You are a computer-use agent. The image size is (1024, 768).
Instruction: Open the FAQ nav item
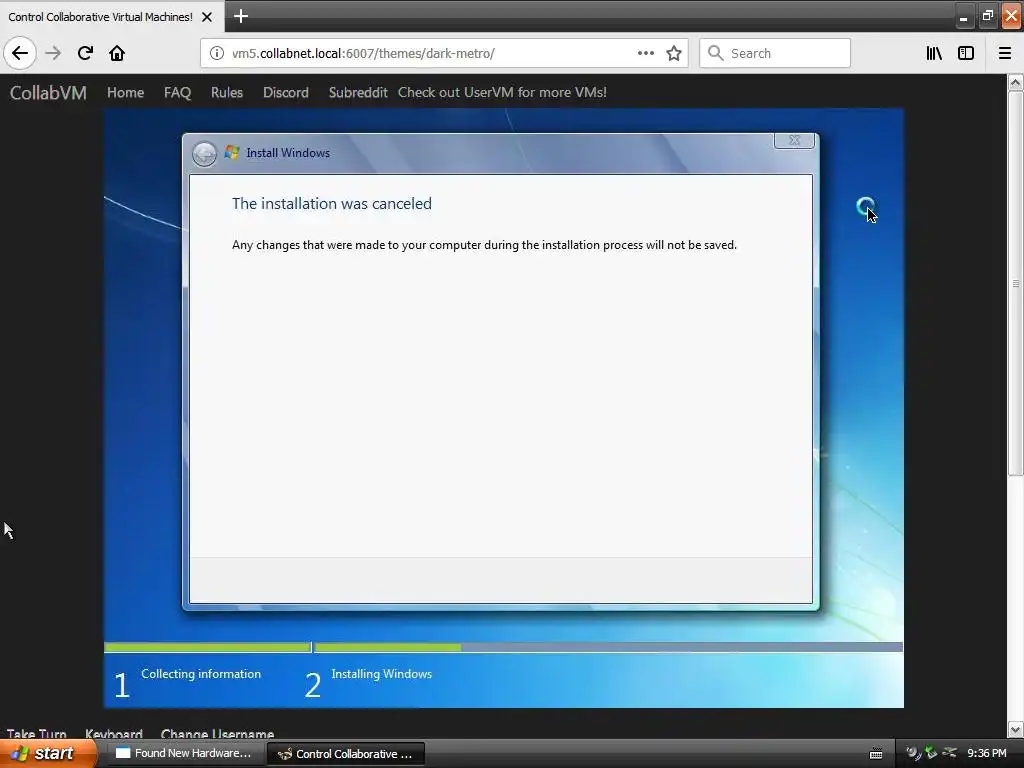click(x=177, y=93)
